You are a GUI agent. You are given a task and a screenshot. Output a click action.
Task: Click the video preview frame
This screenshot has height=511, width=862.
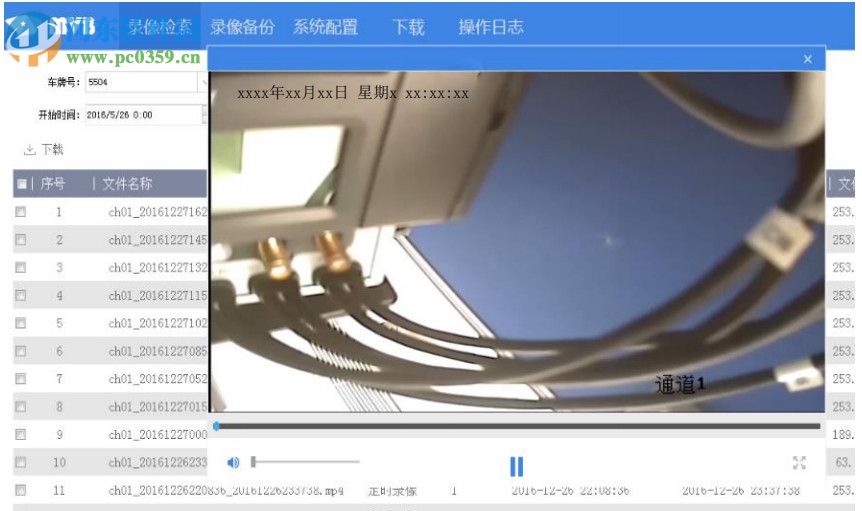coord(517,242)
